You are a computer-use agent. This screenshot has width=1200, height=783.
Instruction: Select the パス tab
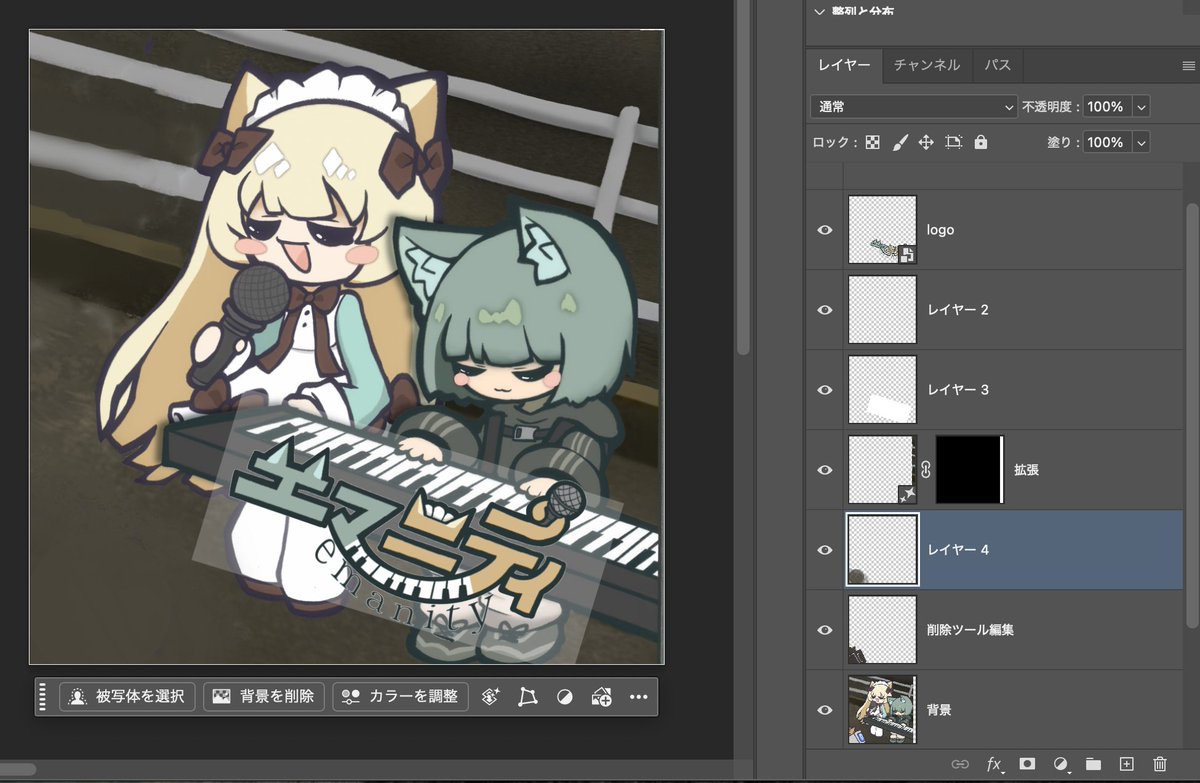click(x=998, y=65)
